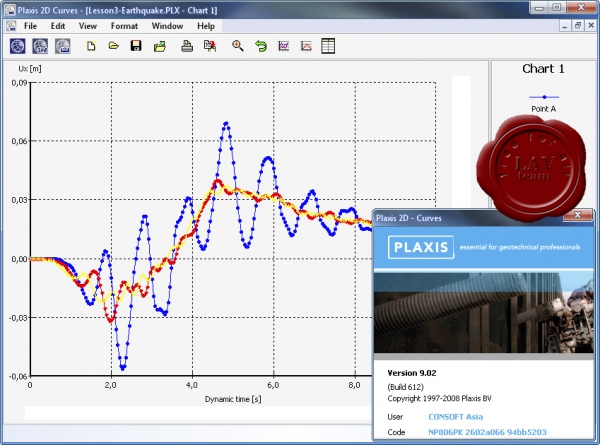Show the data table view

(x=328, y=46)
